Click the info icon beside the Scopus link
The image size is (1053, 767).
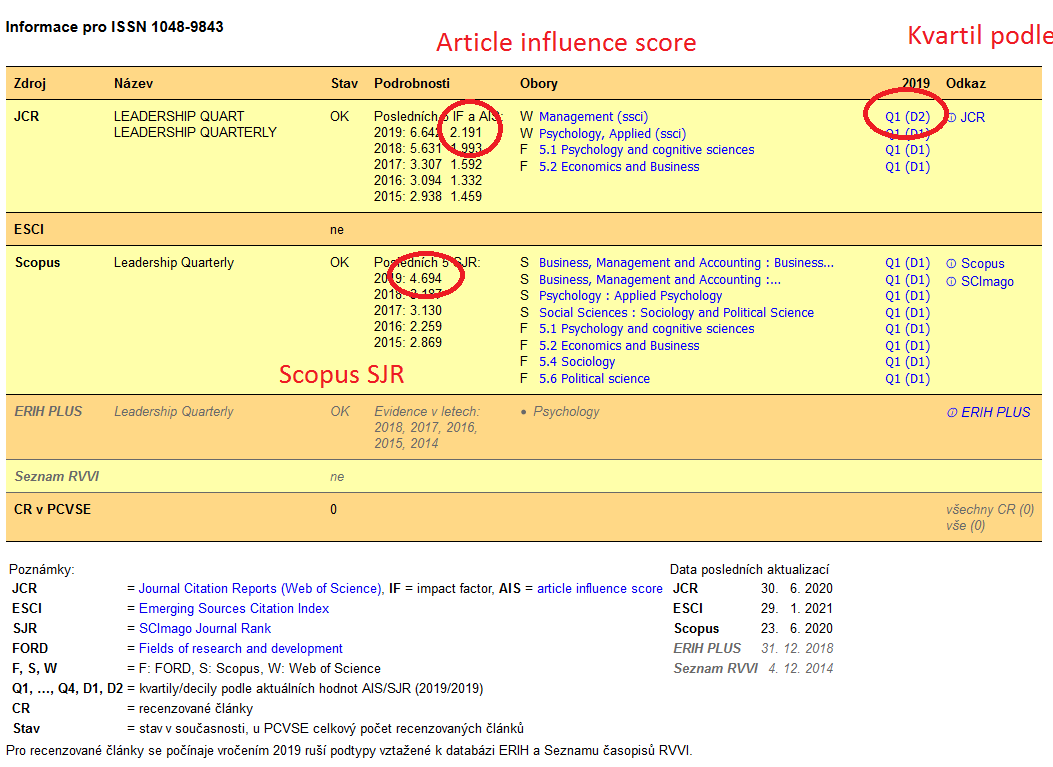[x=951, y=264]
